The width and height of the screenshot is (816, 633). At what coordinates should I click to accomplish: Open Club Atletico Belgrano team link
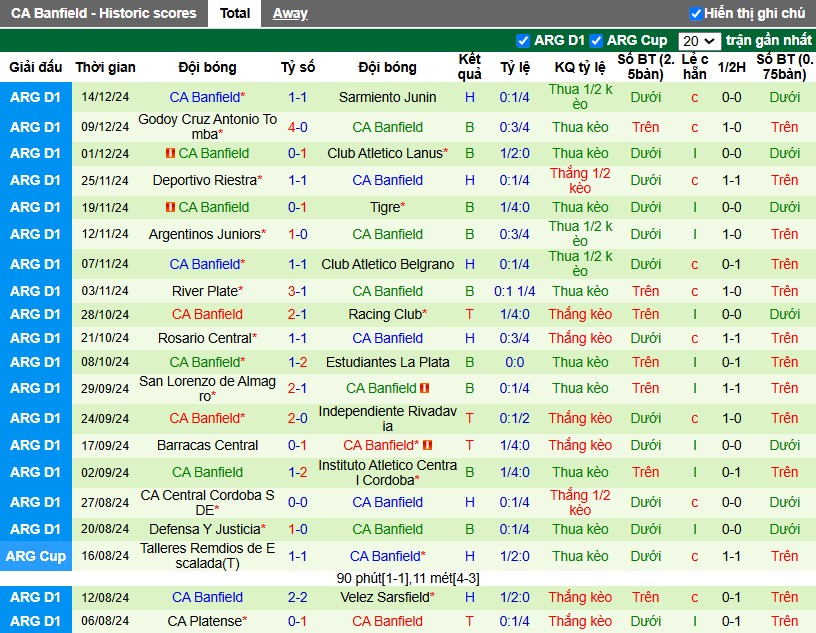pyautogui.click(x=387, y=264)
